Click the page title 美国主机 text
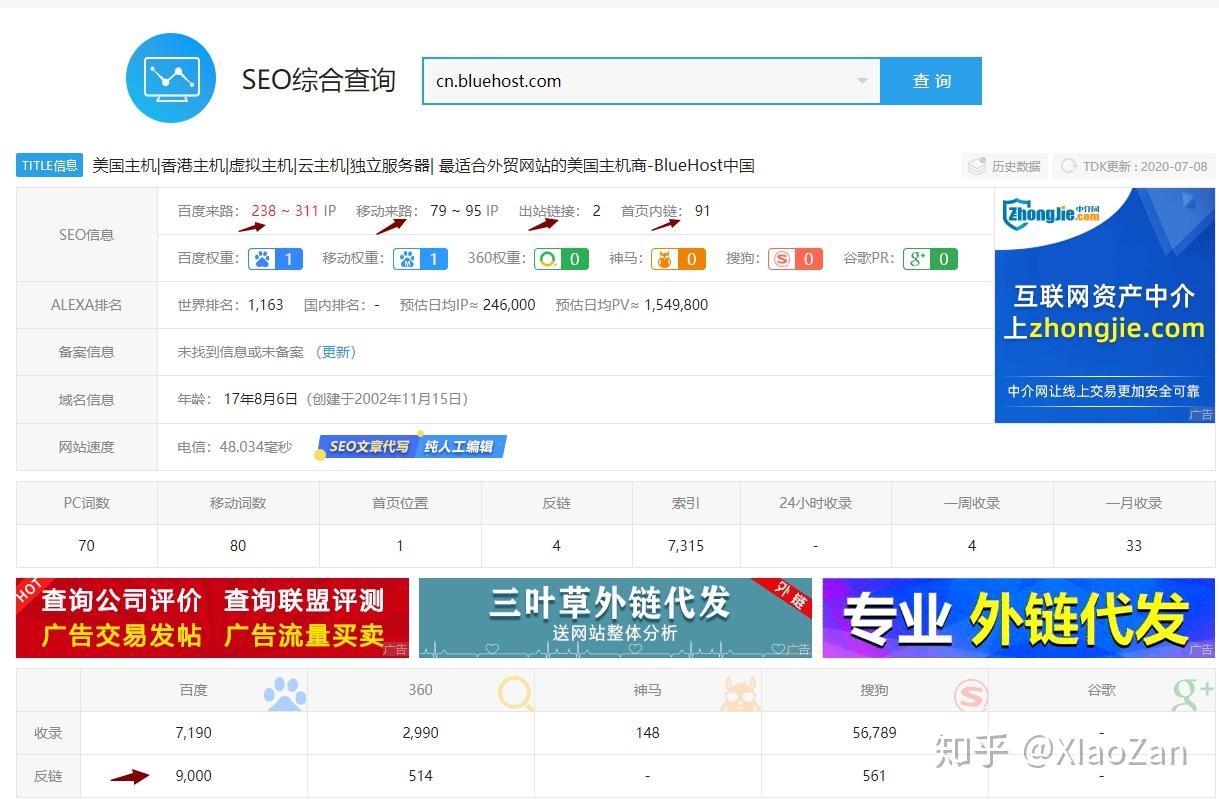This screenshot has width=1219, height=800. click(x=125, y=166)
